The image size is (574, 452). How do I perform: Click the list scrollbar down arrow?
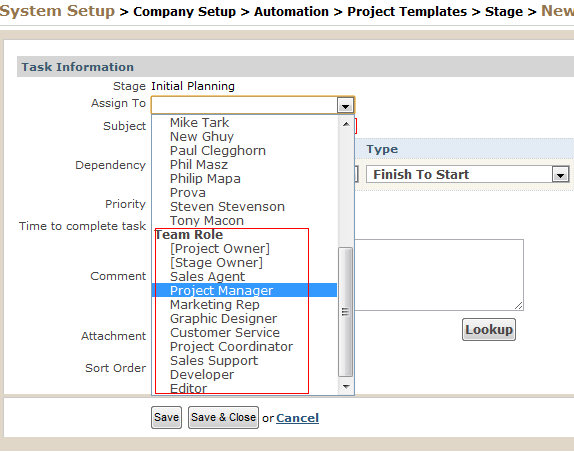click(346, 386)
